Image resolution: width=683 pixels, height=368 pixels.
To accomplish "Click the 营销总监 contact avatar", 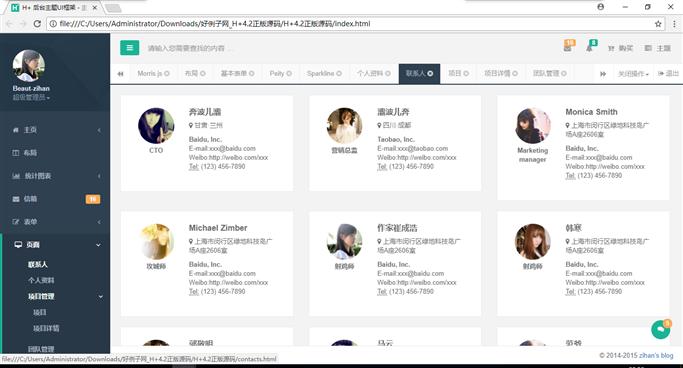I will click(344, 125).
